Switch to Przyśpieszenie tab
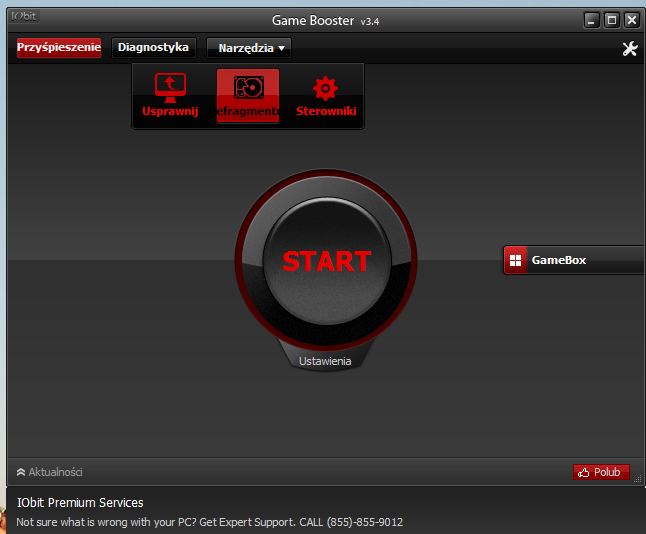The image size is (646, 534). point(59,47)
